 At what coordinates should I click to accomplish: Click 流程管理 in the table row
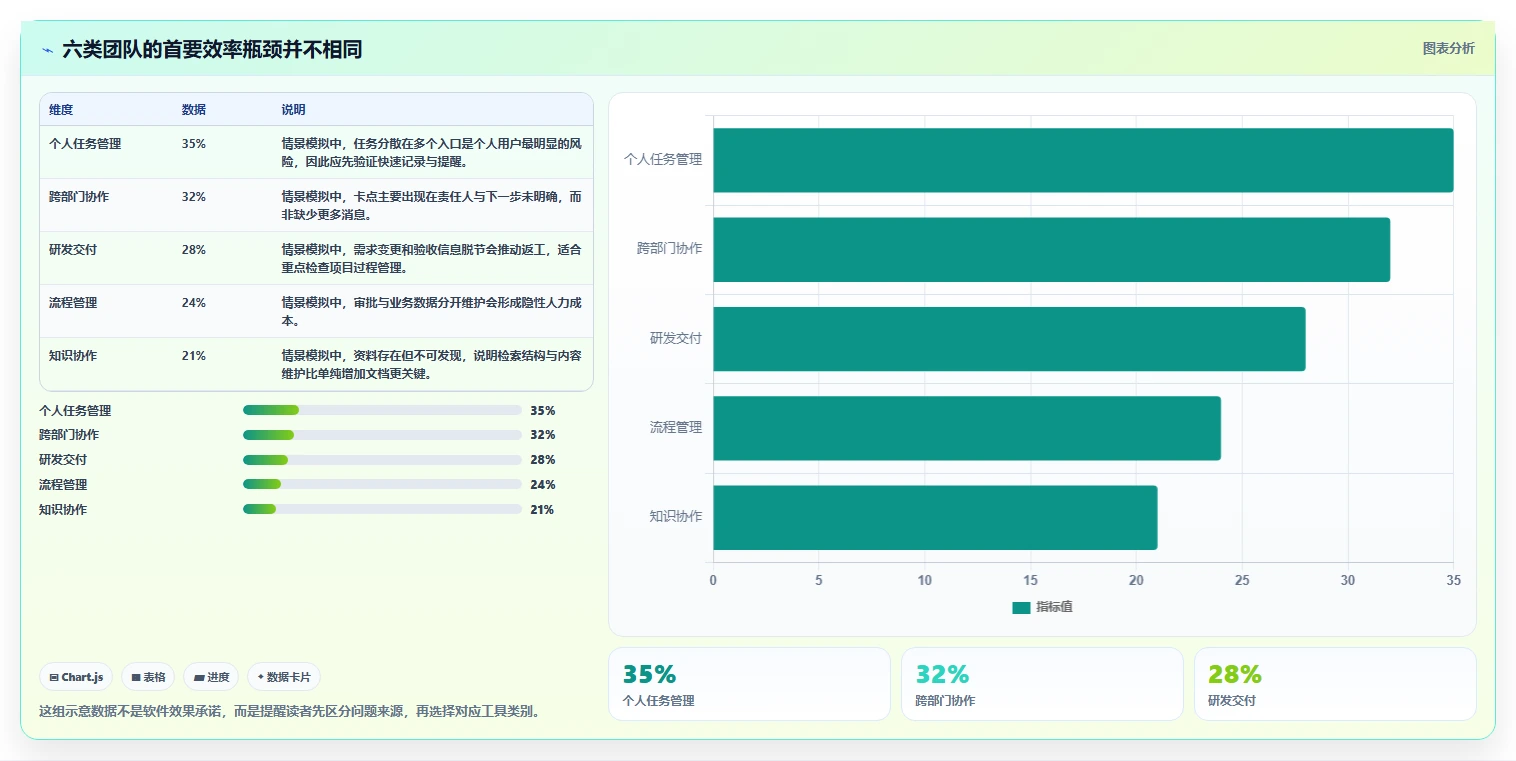(x=73, y=303)
